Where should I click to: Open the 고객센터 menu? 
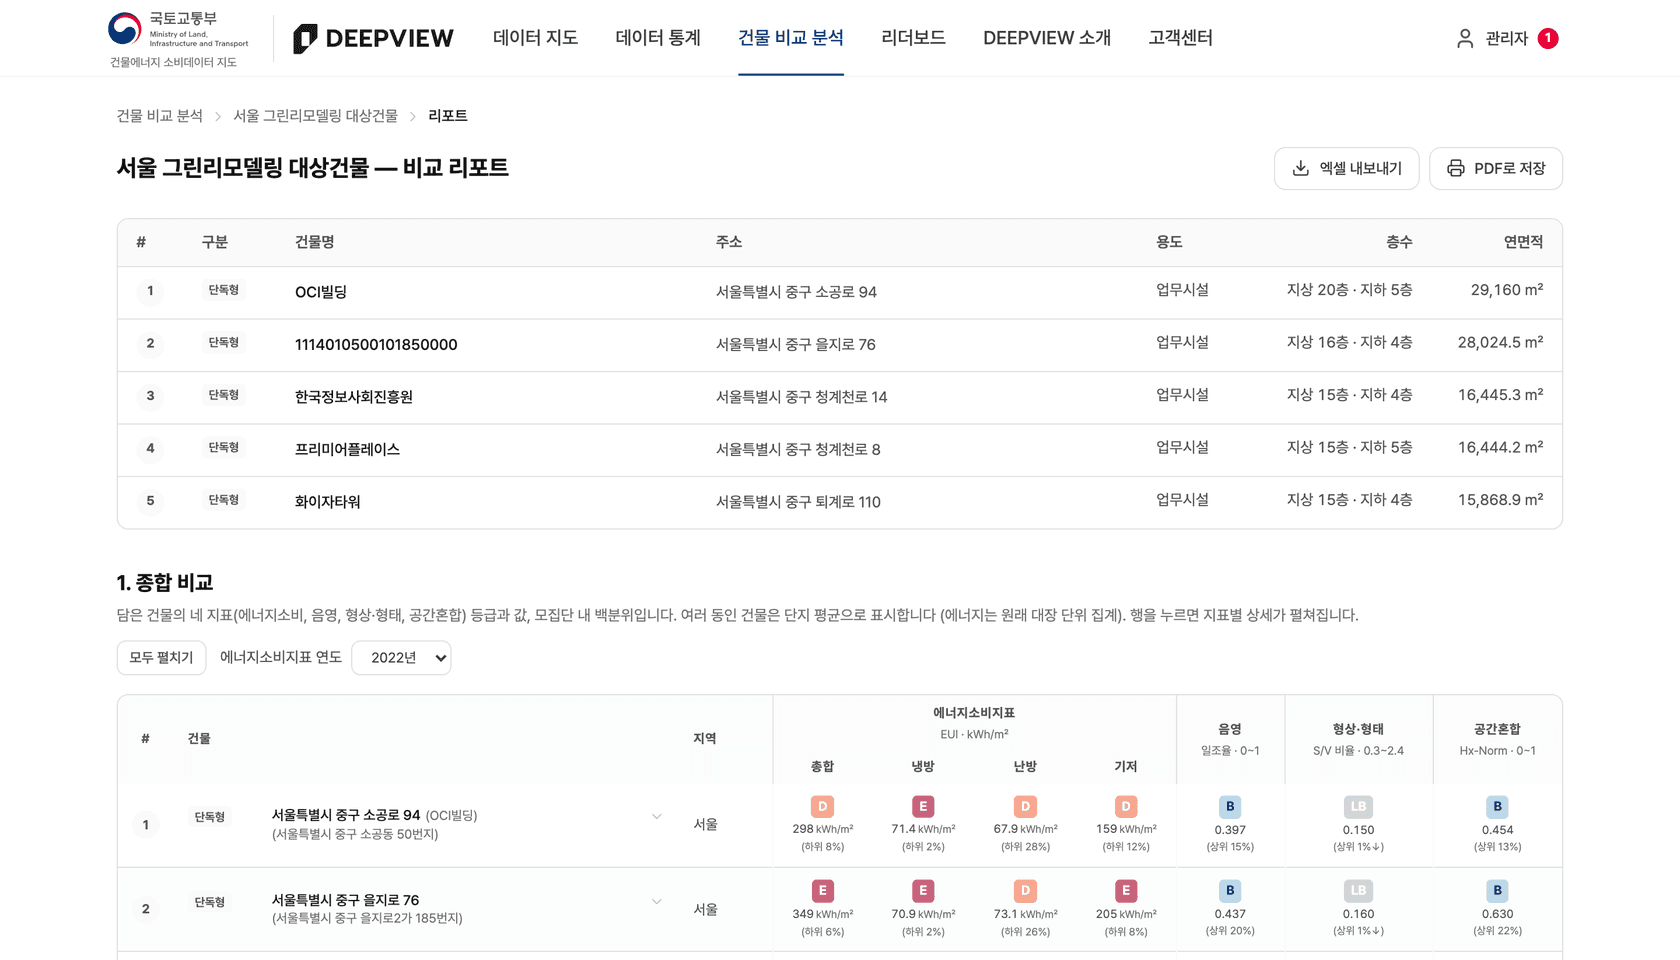tap(1180, 38)
